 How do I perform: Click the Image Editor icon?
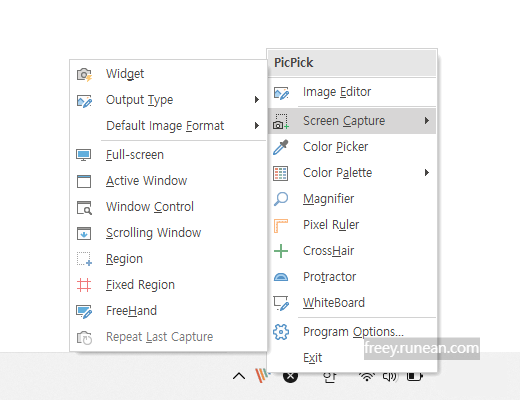point(281,93)
